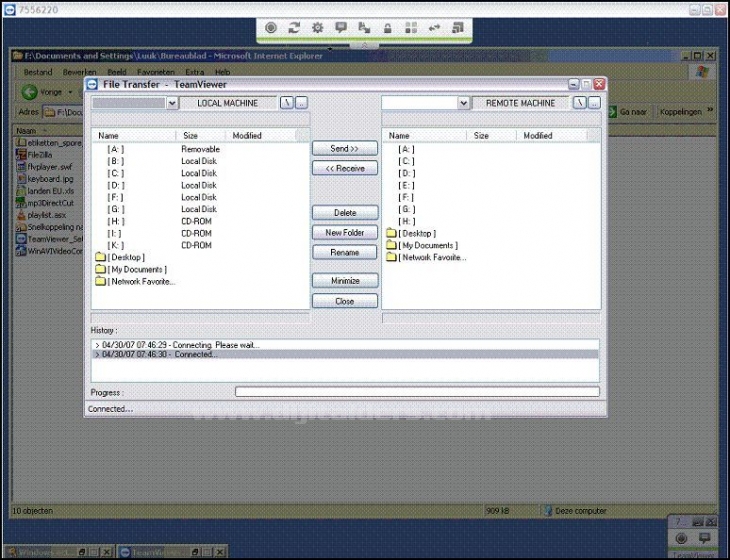This screenshot has width=730, height=560.
Task: Open Favorieten menu in the Explorer window
Action: coord(155,72)
